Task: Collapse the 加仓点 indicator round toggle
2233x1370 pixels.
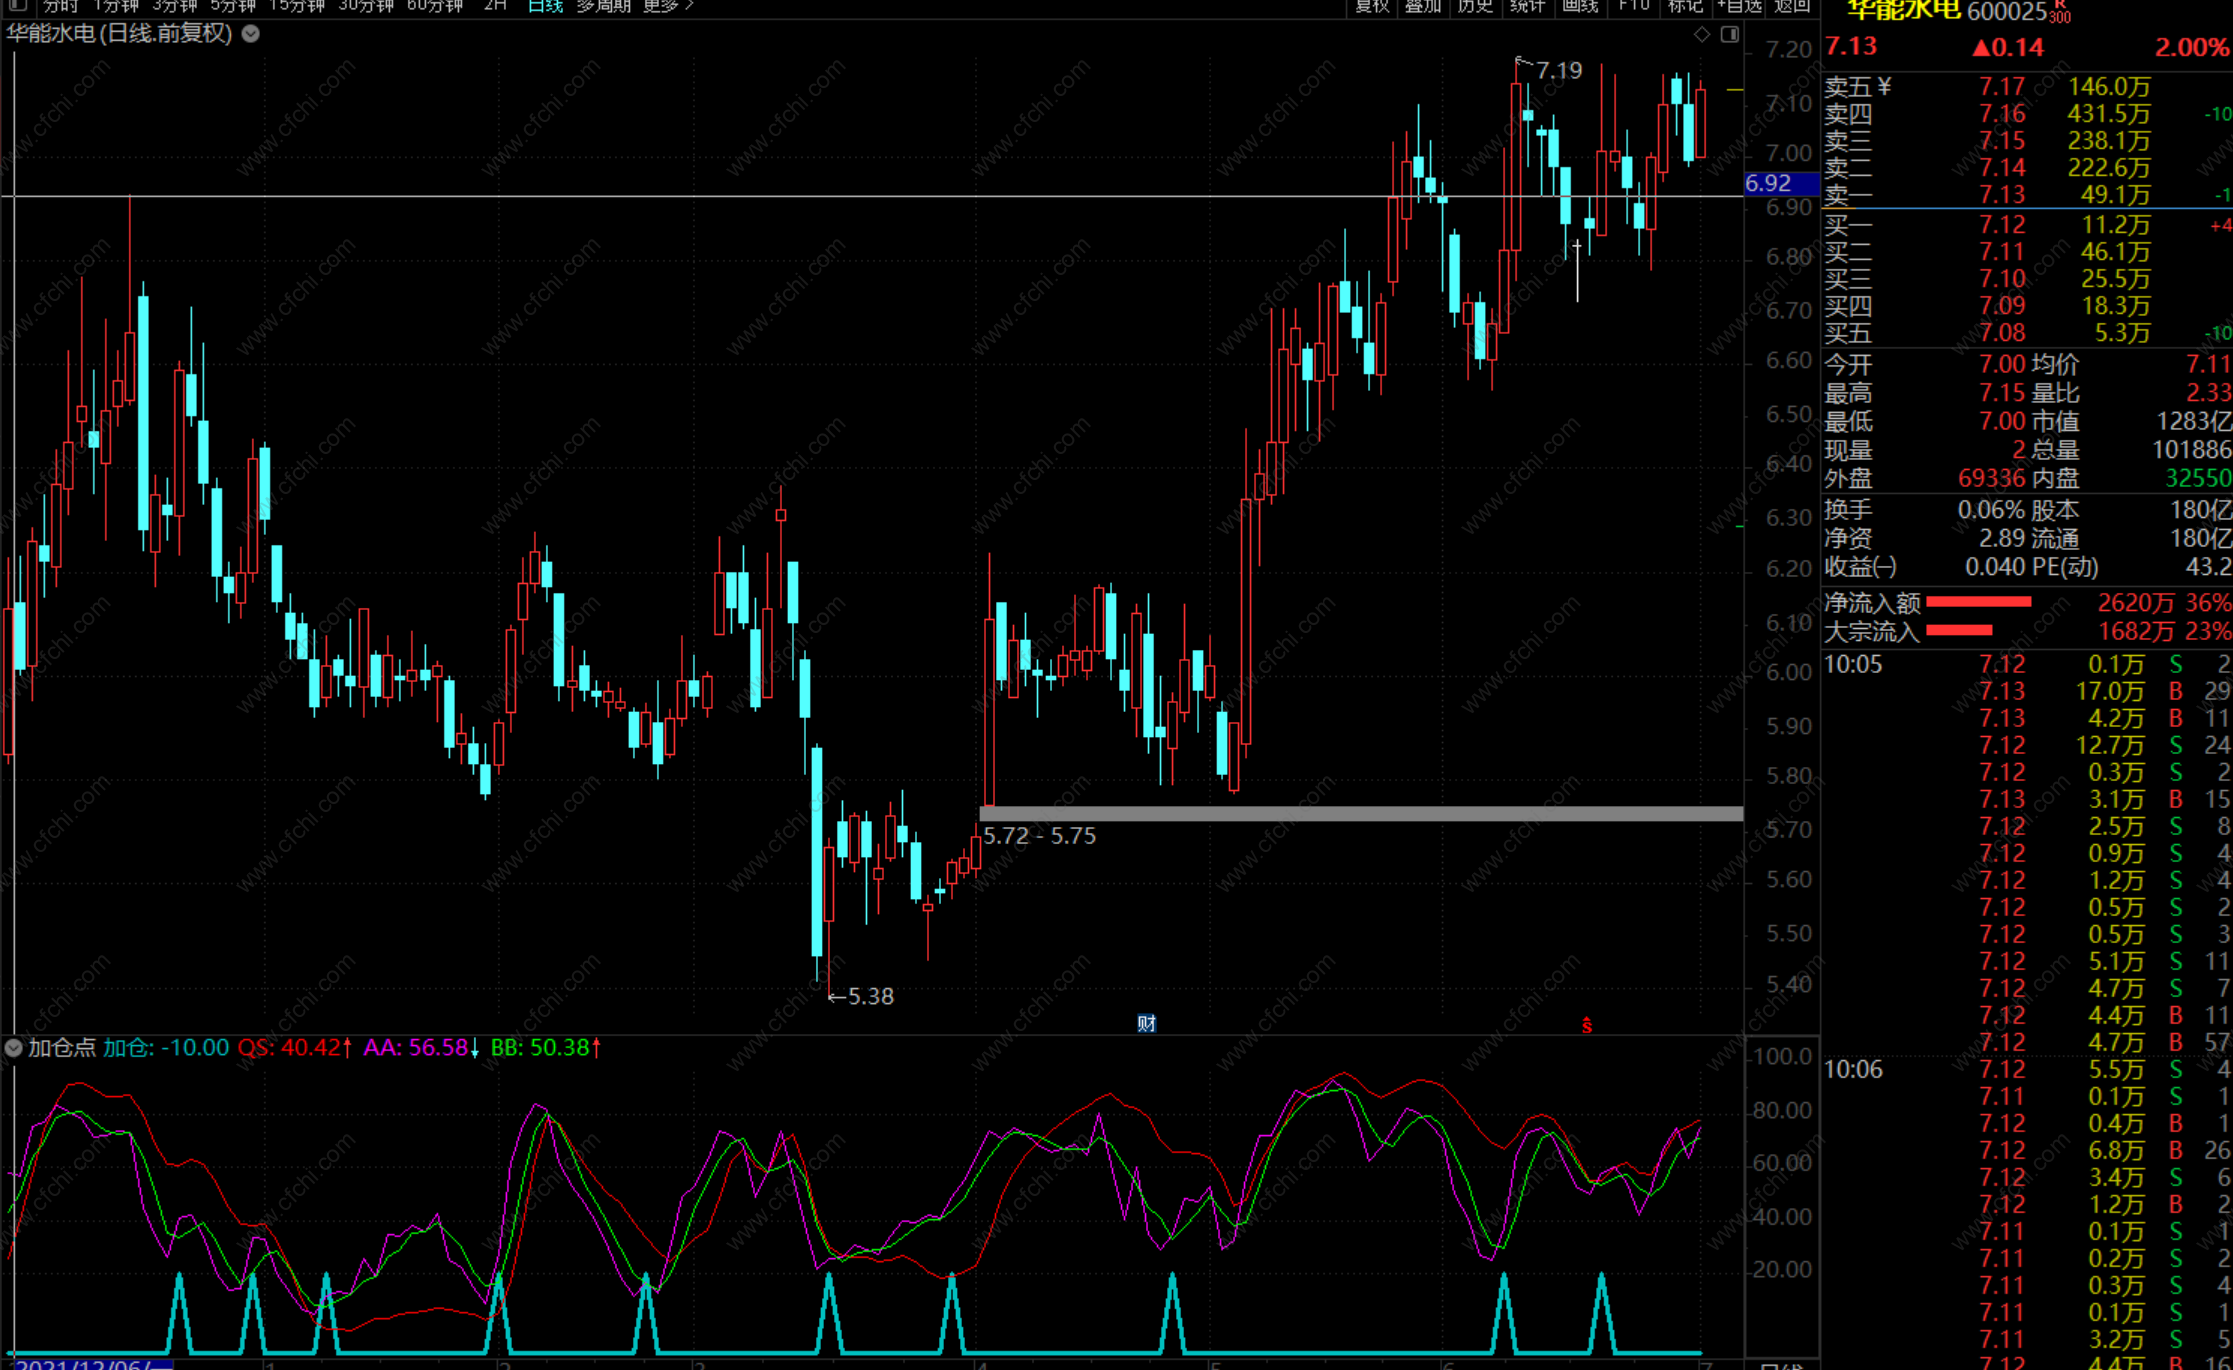Action: click(14, 1048)
